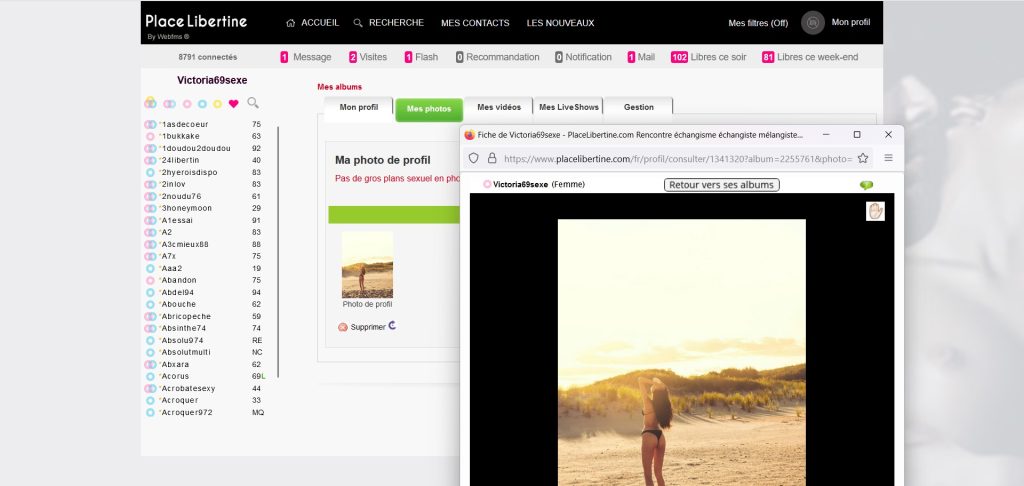Image resolution: width=1024 pixels, height=486 pixels.
Task: Click Supprimer under the profile photo
Action: 367,327
